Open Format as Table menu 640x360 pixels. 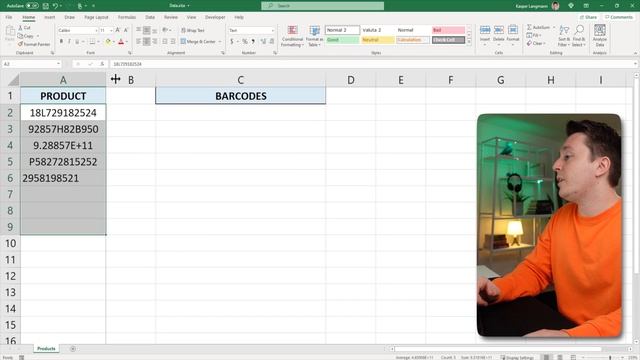pyautogui.click(x=315, y=36)
